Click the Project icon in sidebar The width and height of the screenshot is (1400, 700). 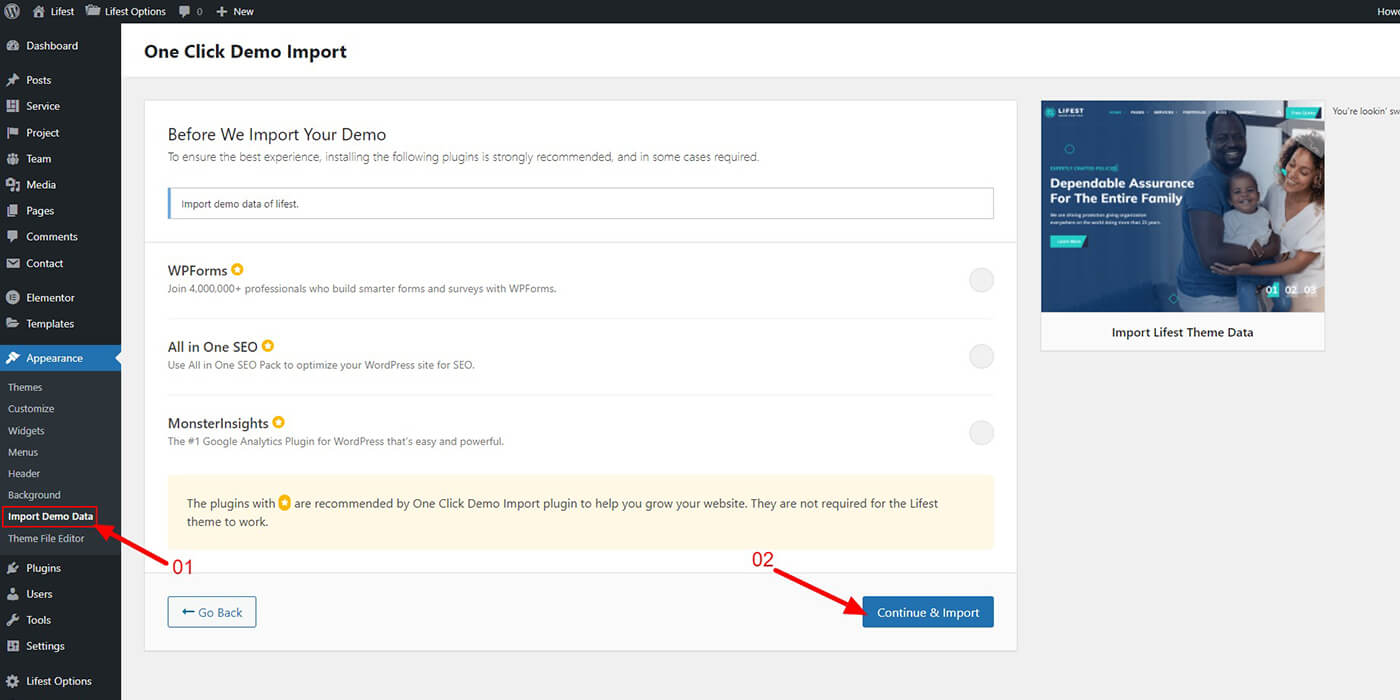click(13, 132)
